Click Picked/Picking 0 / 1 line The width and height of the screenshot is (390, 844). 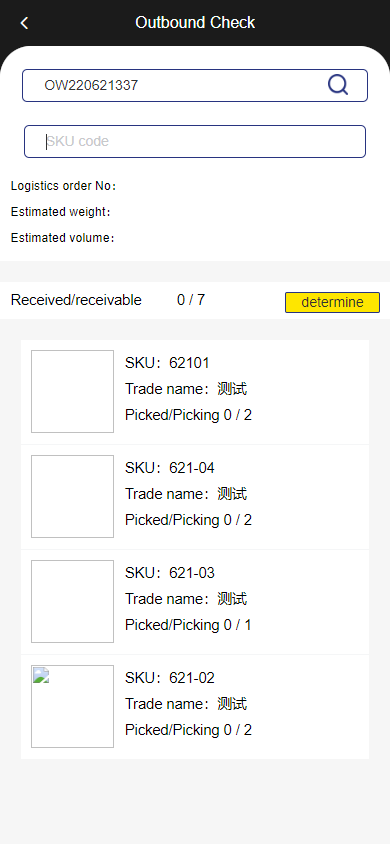click(188, 625)
